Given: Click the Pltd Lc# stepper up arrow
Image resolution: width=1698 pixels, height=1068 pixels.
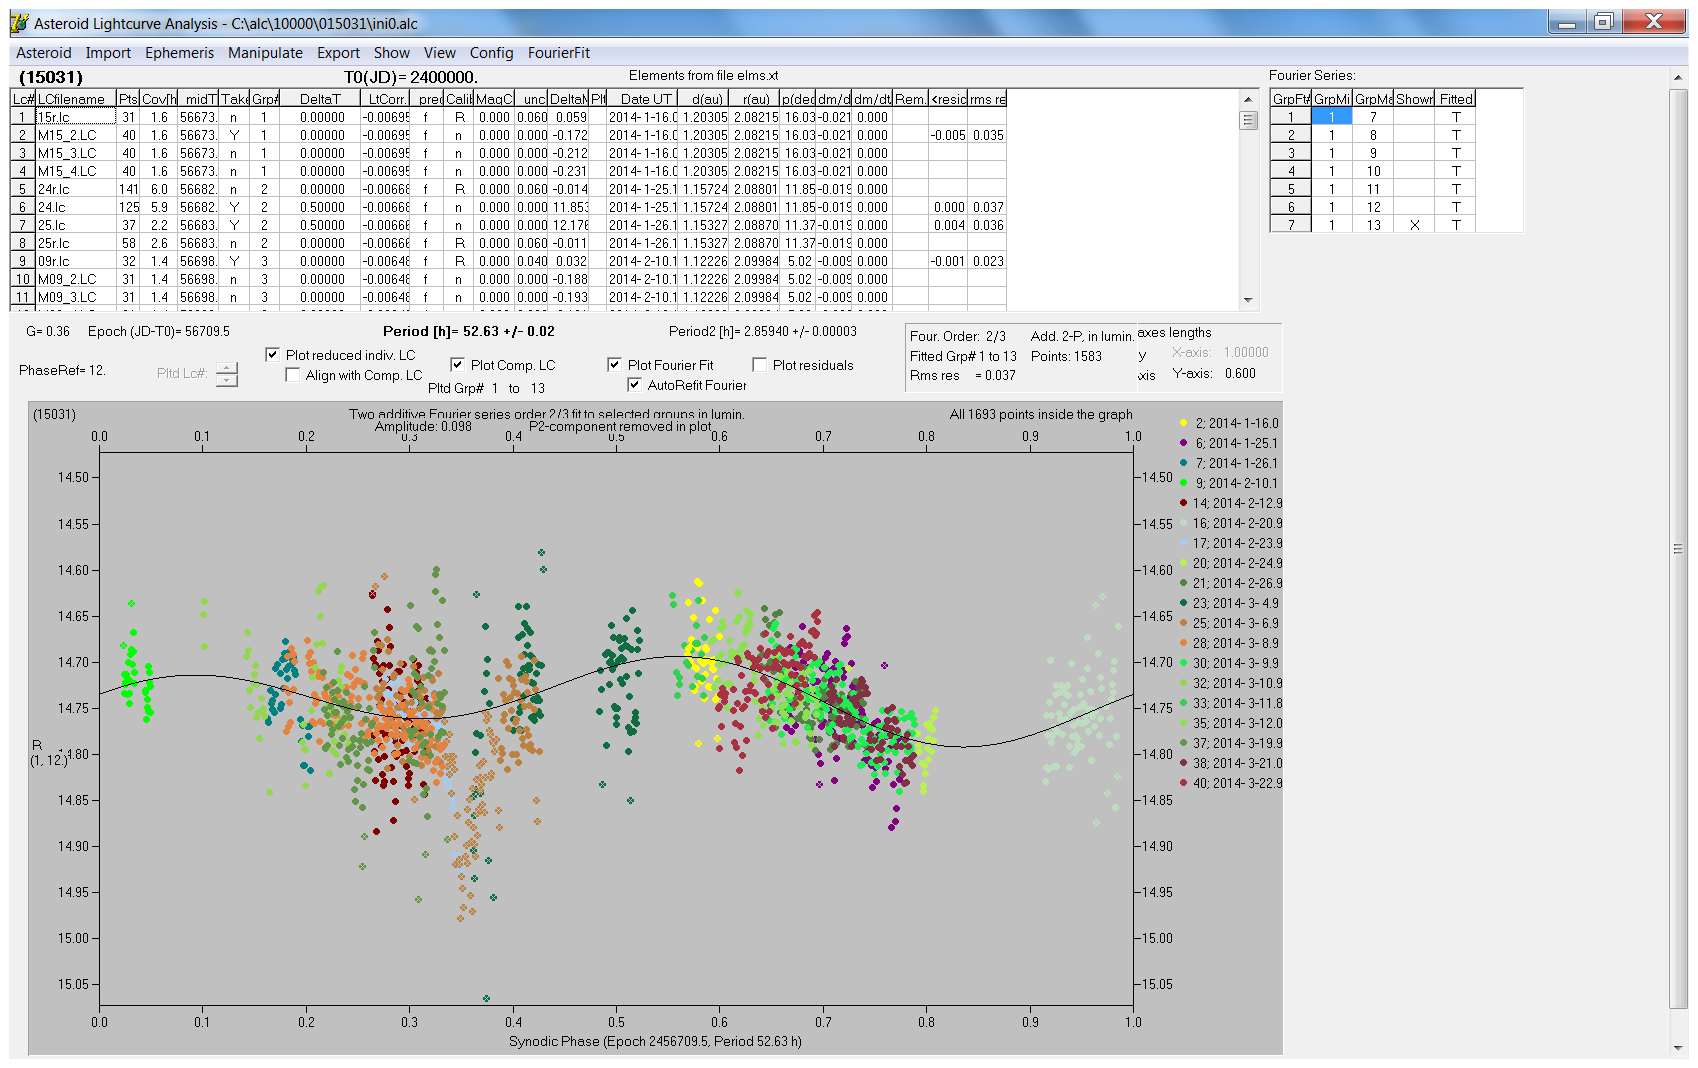Looking at the screenshot, I should point(227,367).
